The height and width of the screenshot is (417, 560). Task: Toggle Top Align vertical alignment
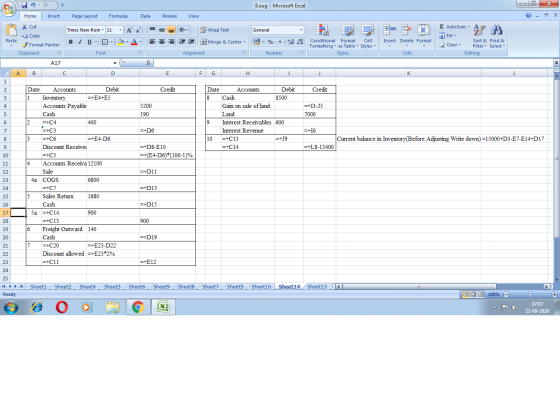click(152, 30)
